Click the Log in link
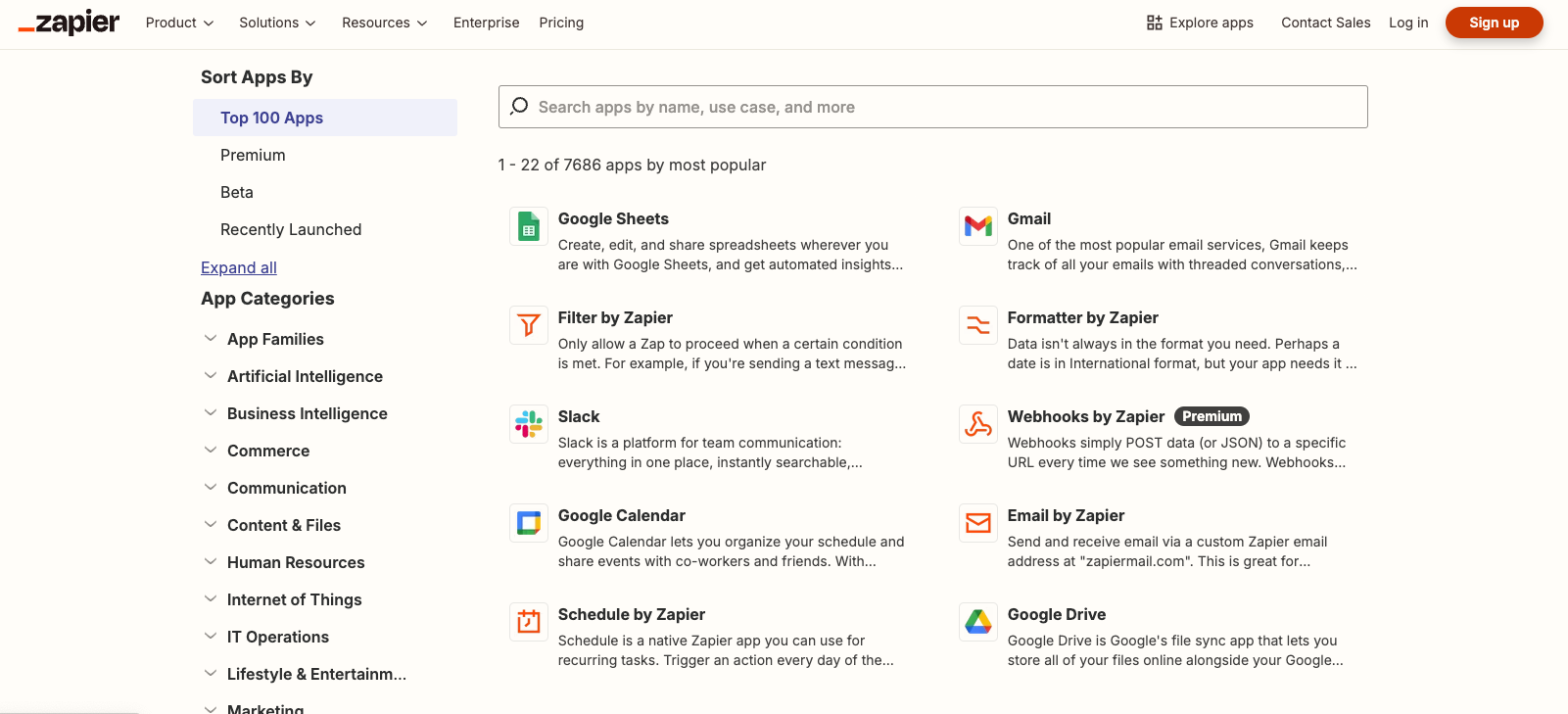Image resolution: width=1568 pixels, height=714 pixels. point(1408,23)
